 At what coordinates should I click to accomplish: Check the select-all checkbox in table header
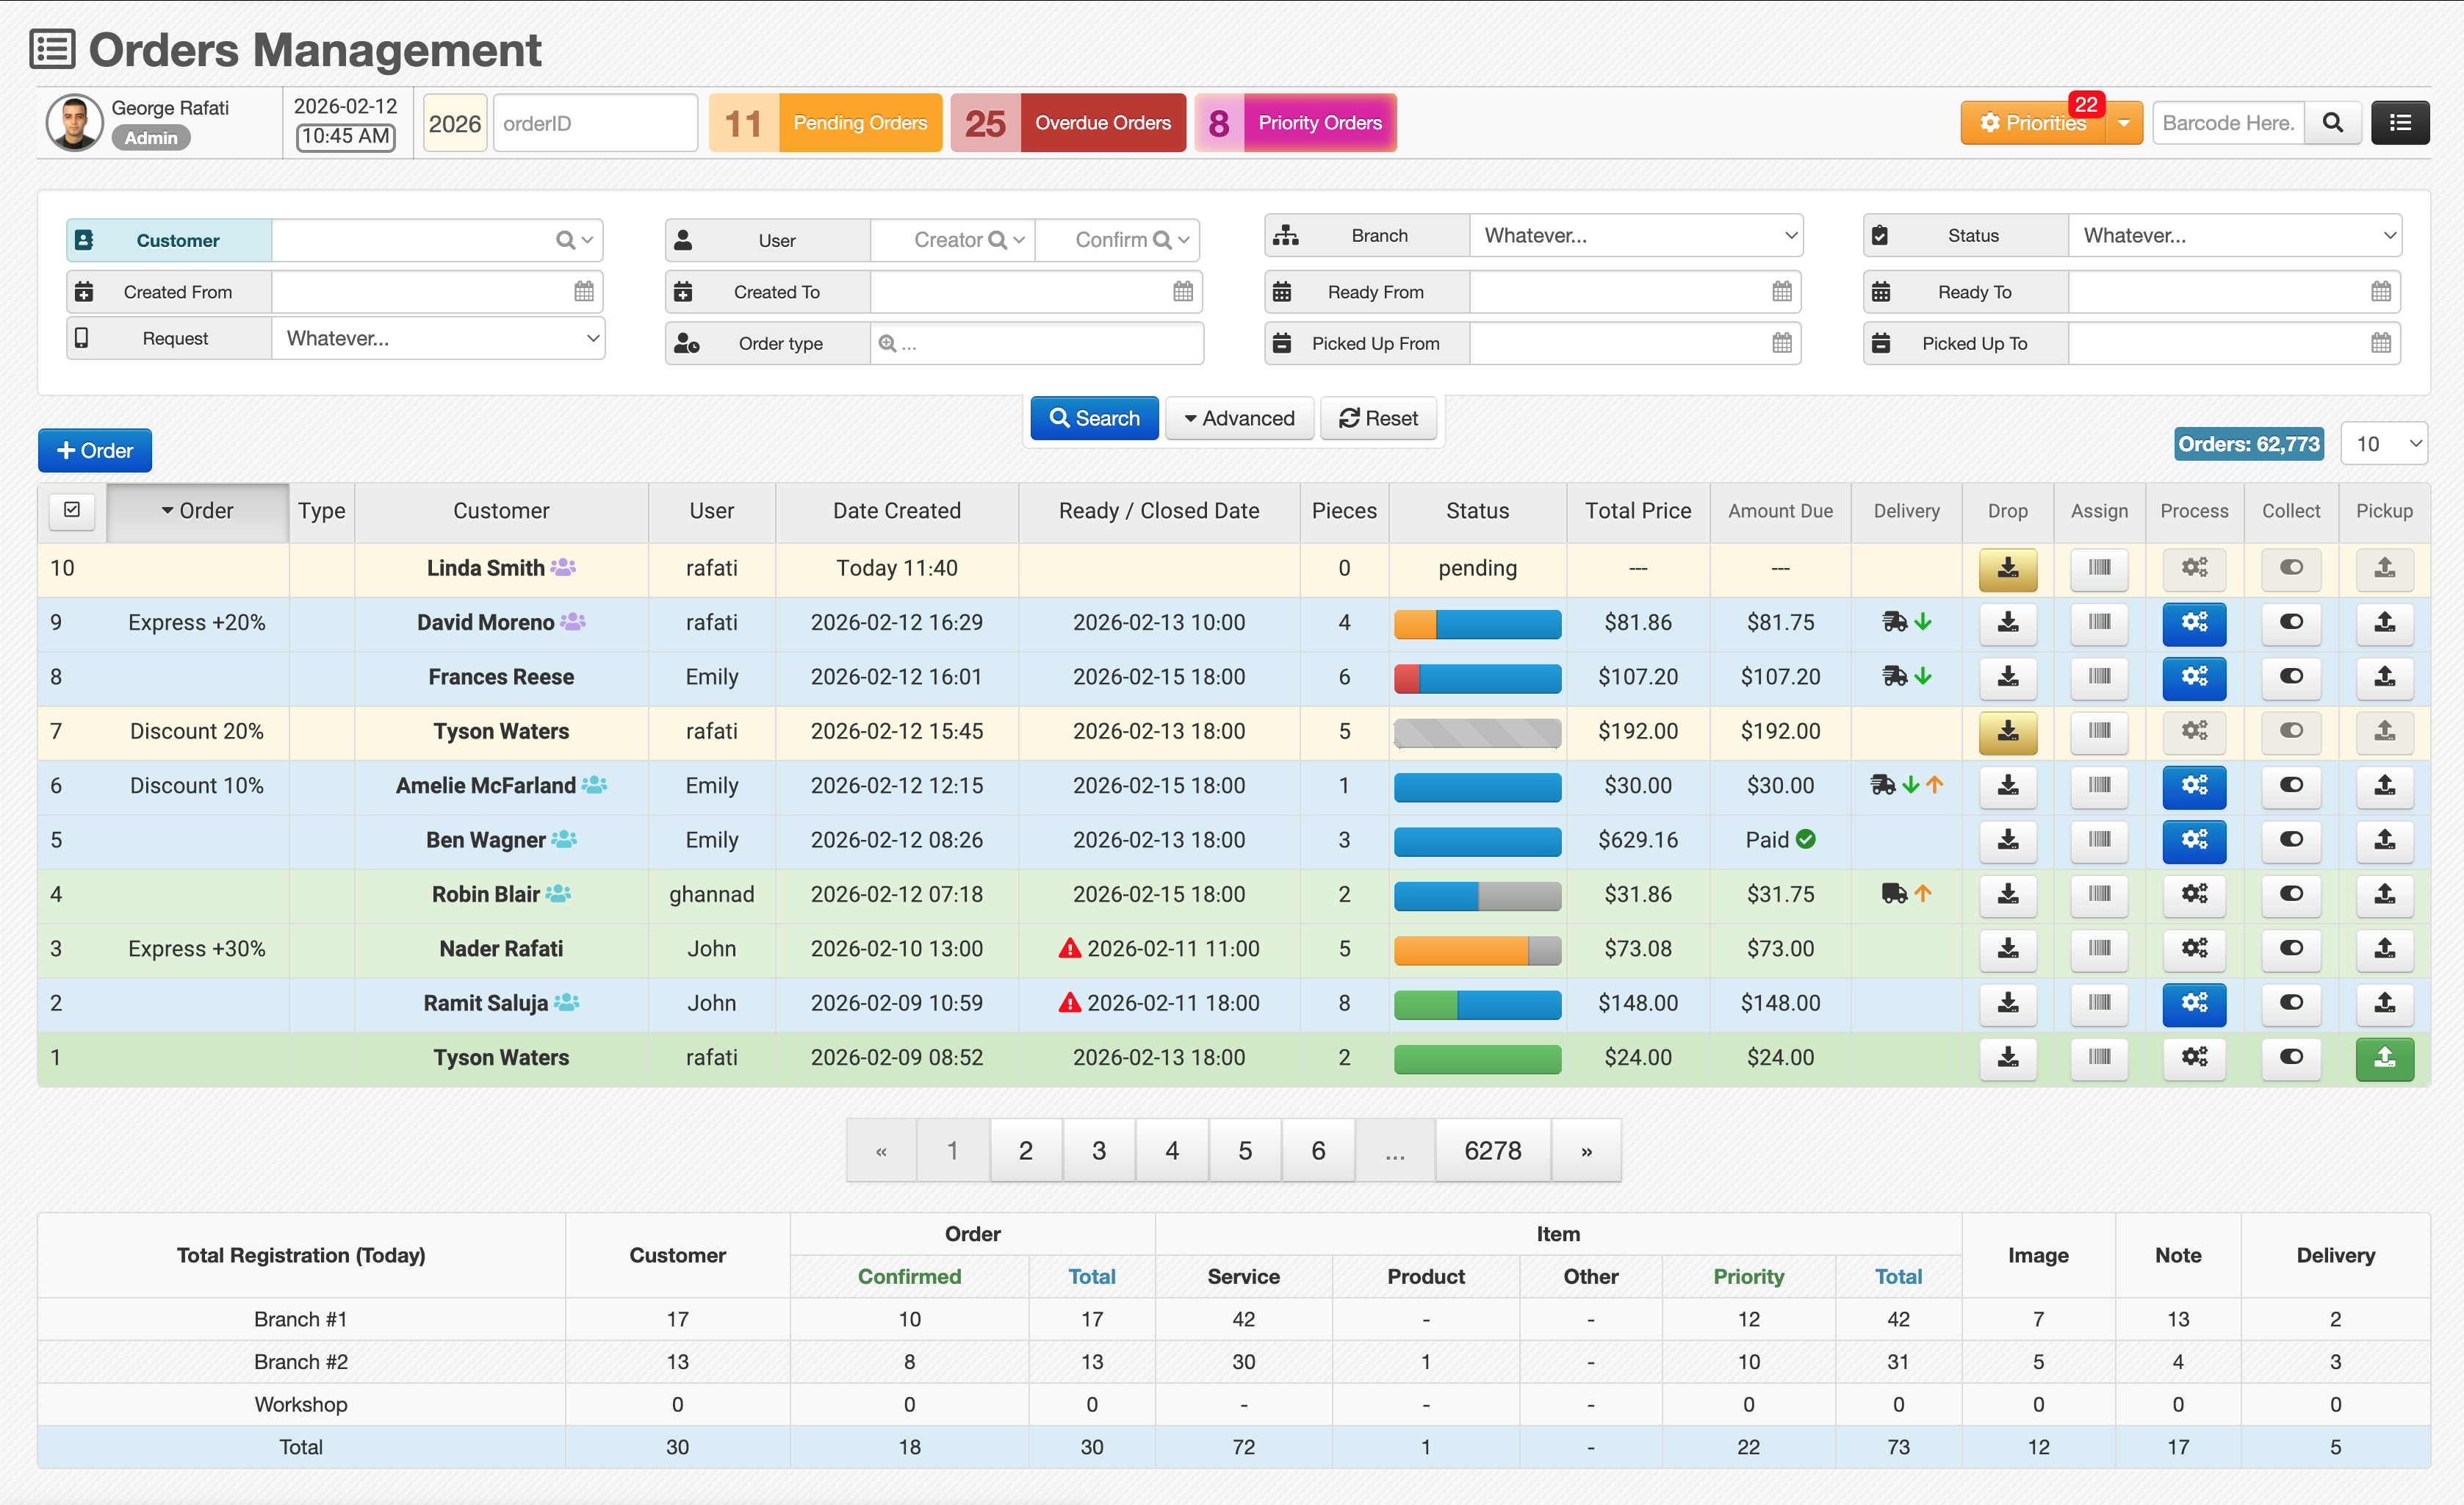coord(72,510)
